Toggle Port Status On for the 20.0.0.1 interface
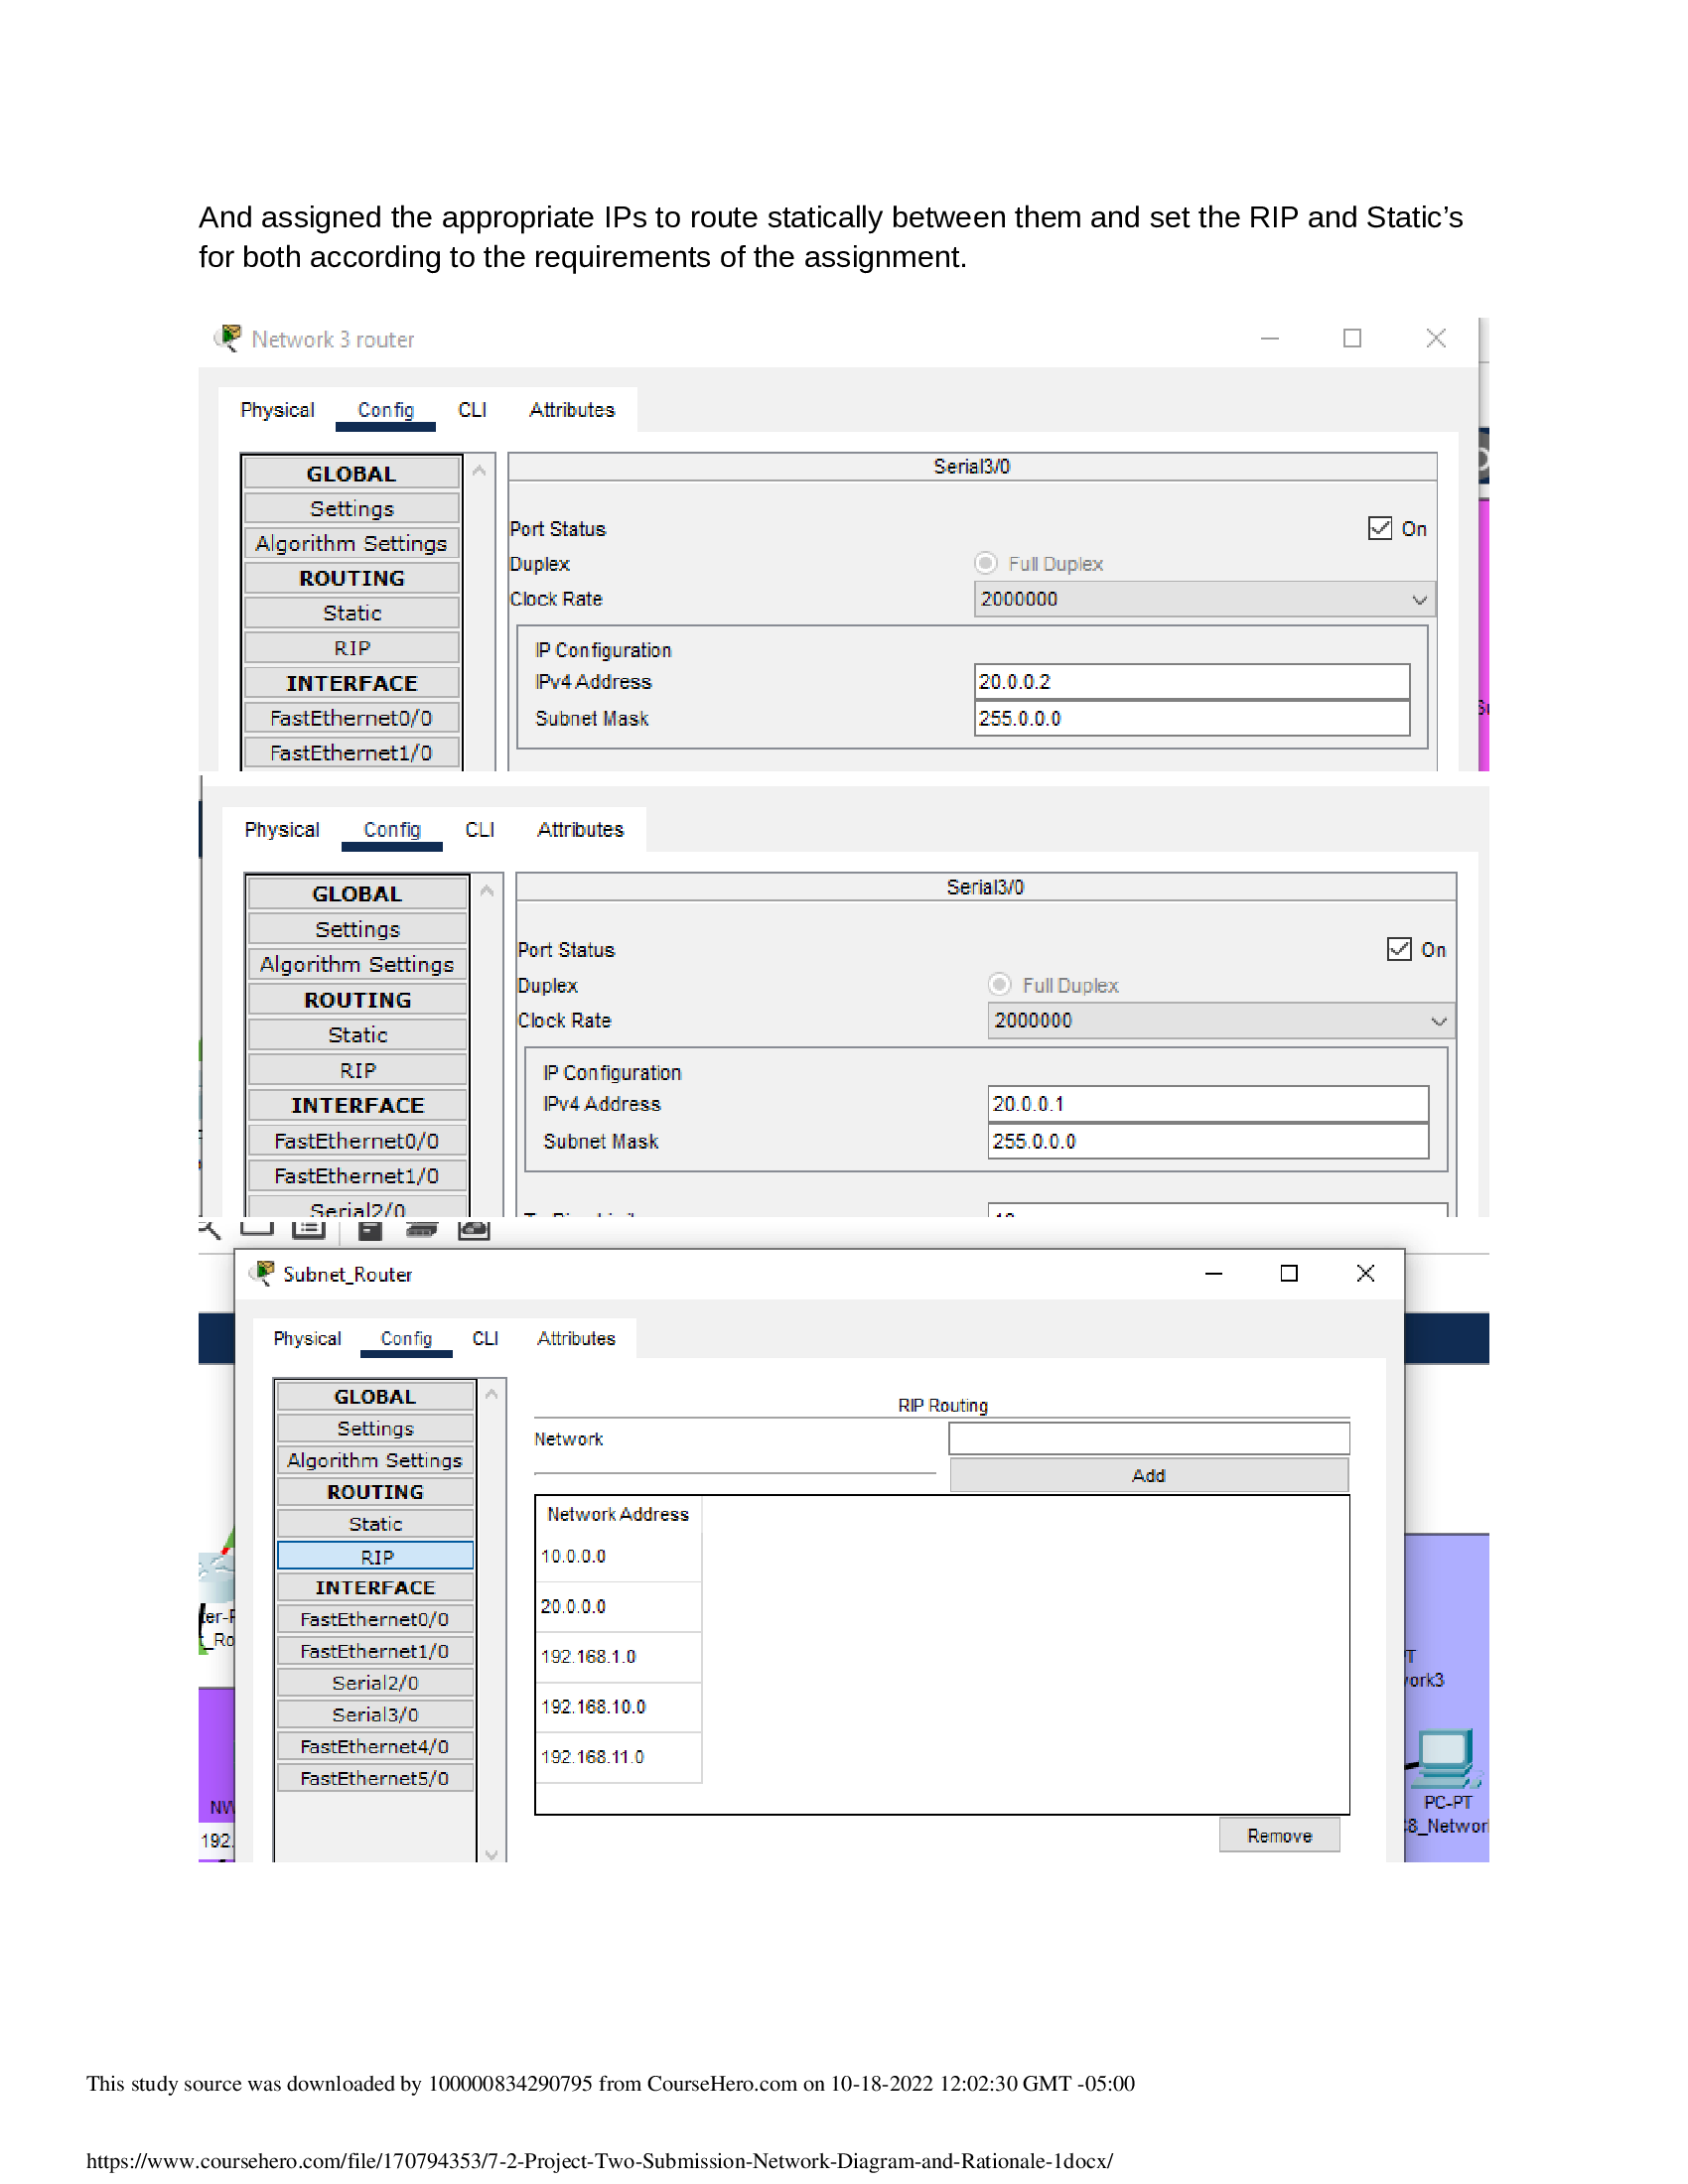Viewport: 1688px width, 2184px height. 1399,949
